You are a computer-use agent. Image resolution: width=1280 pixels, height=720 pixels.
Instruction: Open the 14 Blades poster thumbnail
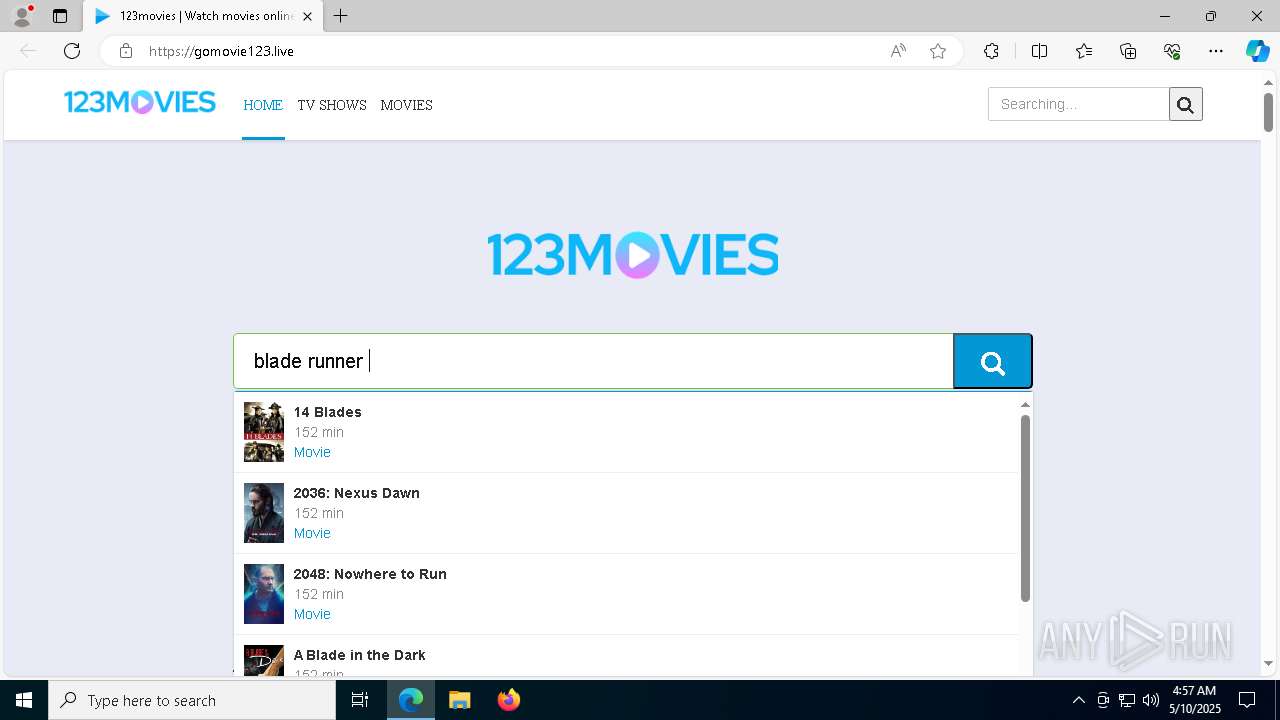point(264,432)
